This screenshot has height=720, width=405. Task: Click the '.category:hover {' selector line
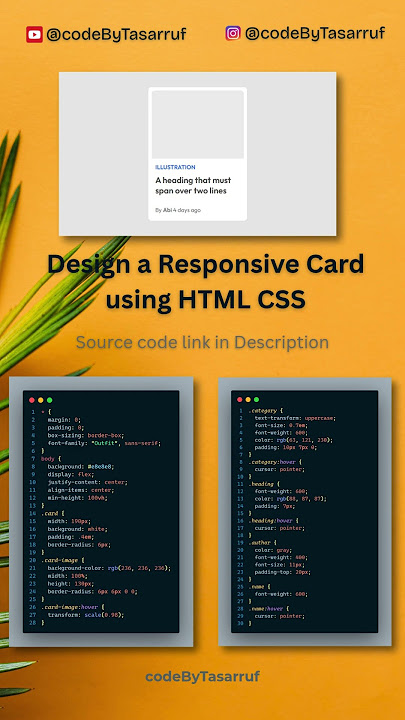275,462
